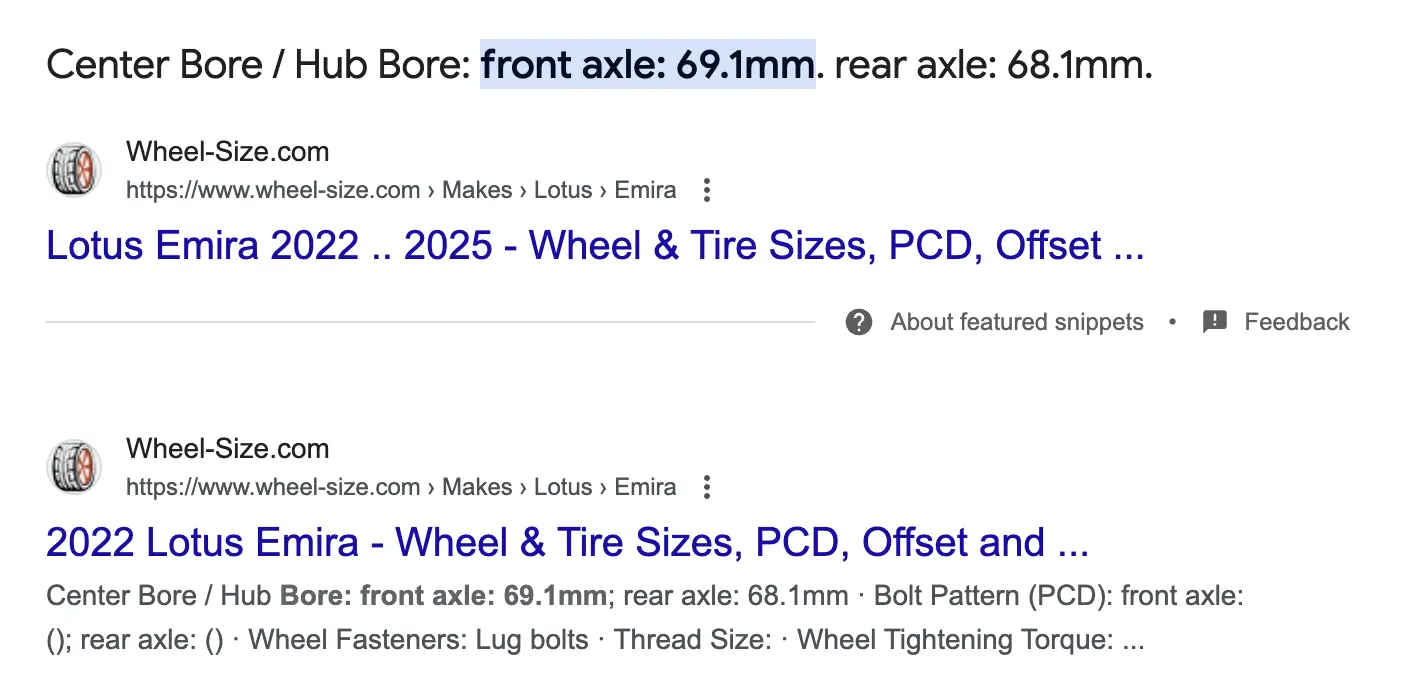Click the favicon beside the 2022 Lotus Emira result
Image resolution: width=1414 pixels, height=686 pixels.
click(x=74, y=468)
